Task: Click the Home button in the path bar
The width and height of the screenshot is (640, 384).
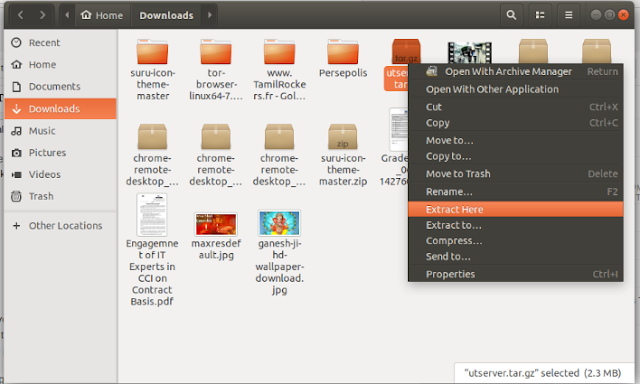Action: tap(102, 15)
